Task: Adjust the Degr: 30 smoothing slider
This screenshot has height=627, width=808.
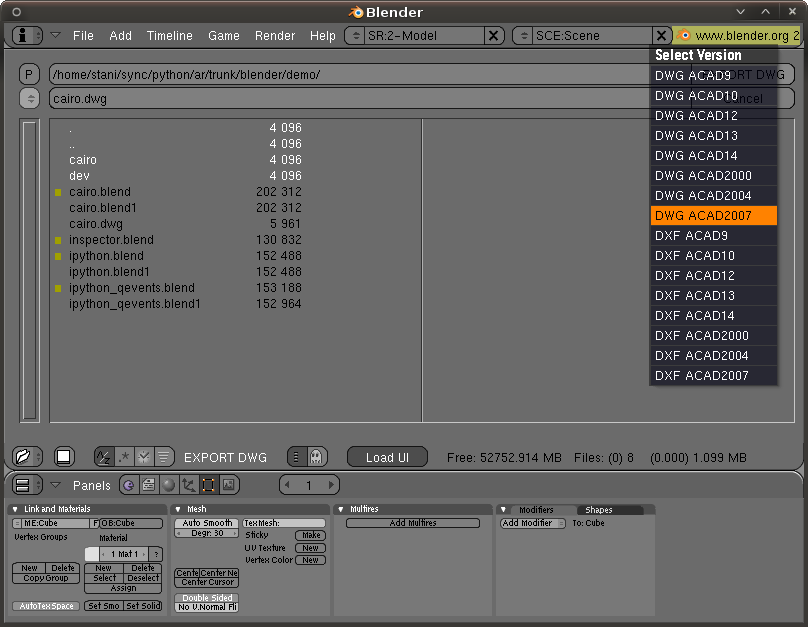Action: [x=205, y=533]
